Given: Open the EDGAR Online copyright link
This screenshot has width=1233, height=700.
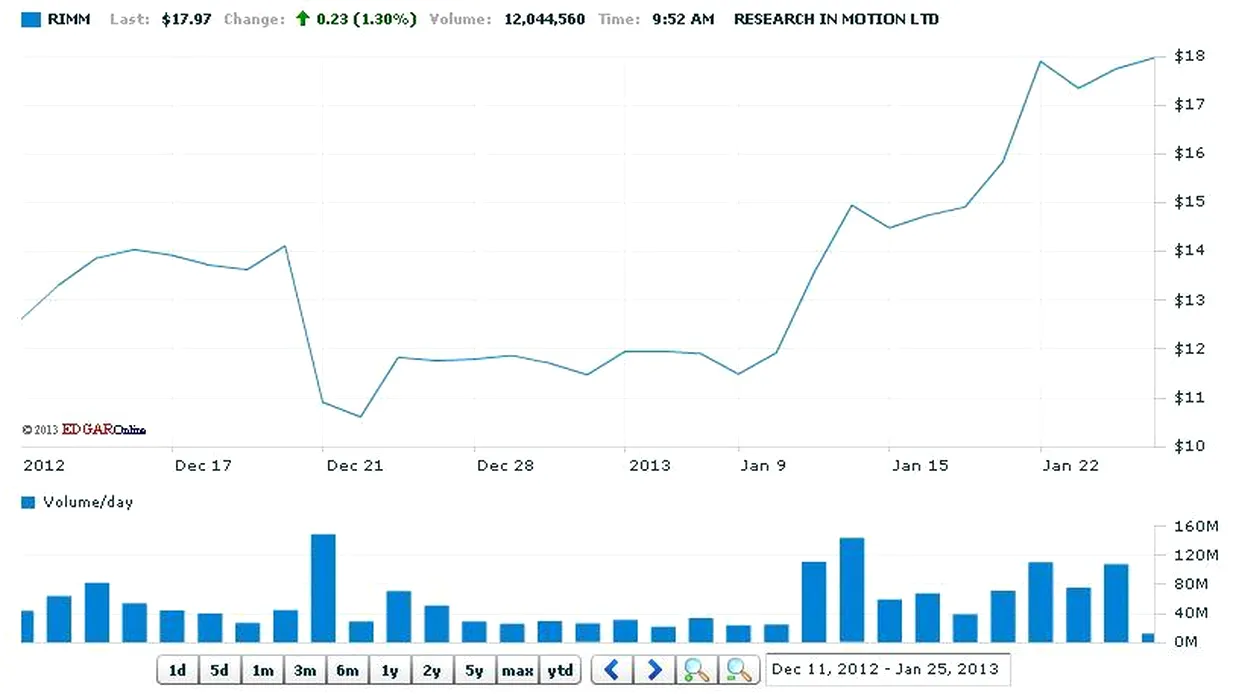Looking at the screenshot, I should point(103,430).
